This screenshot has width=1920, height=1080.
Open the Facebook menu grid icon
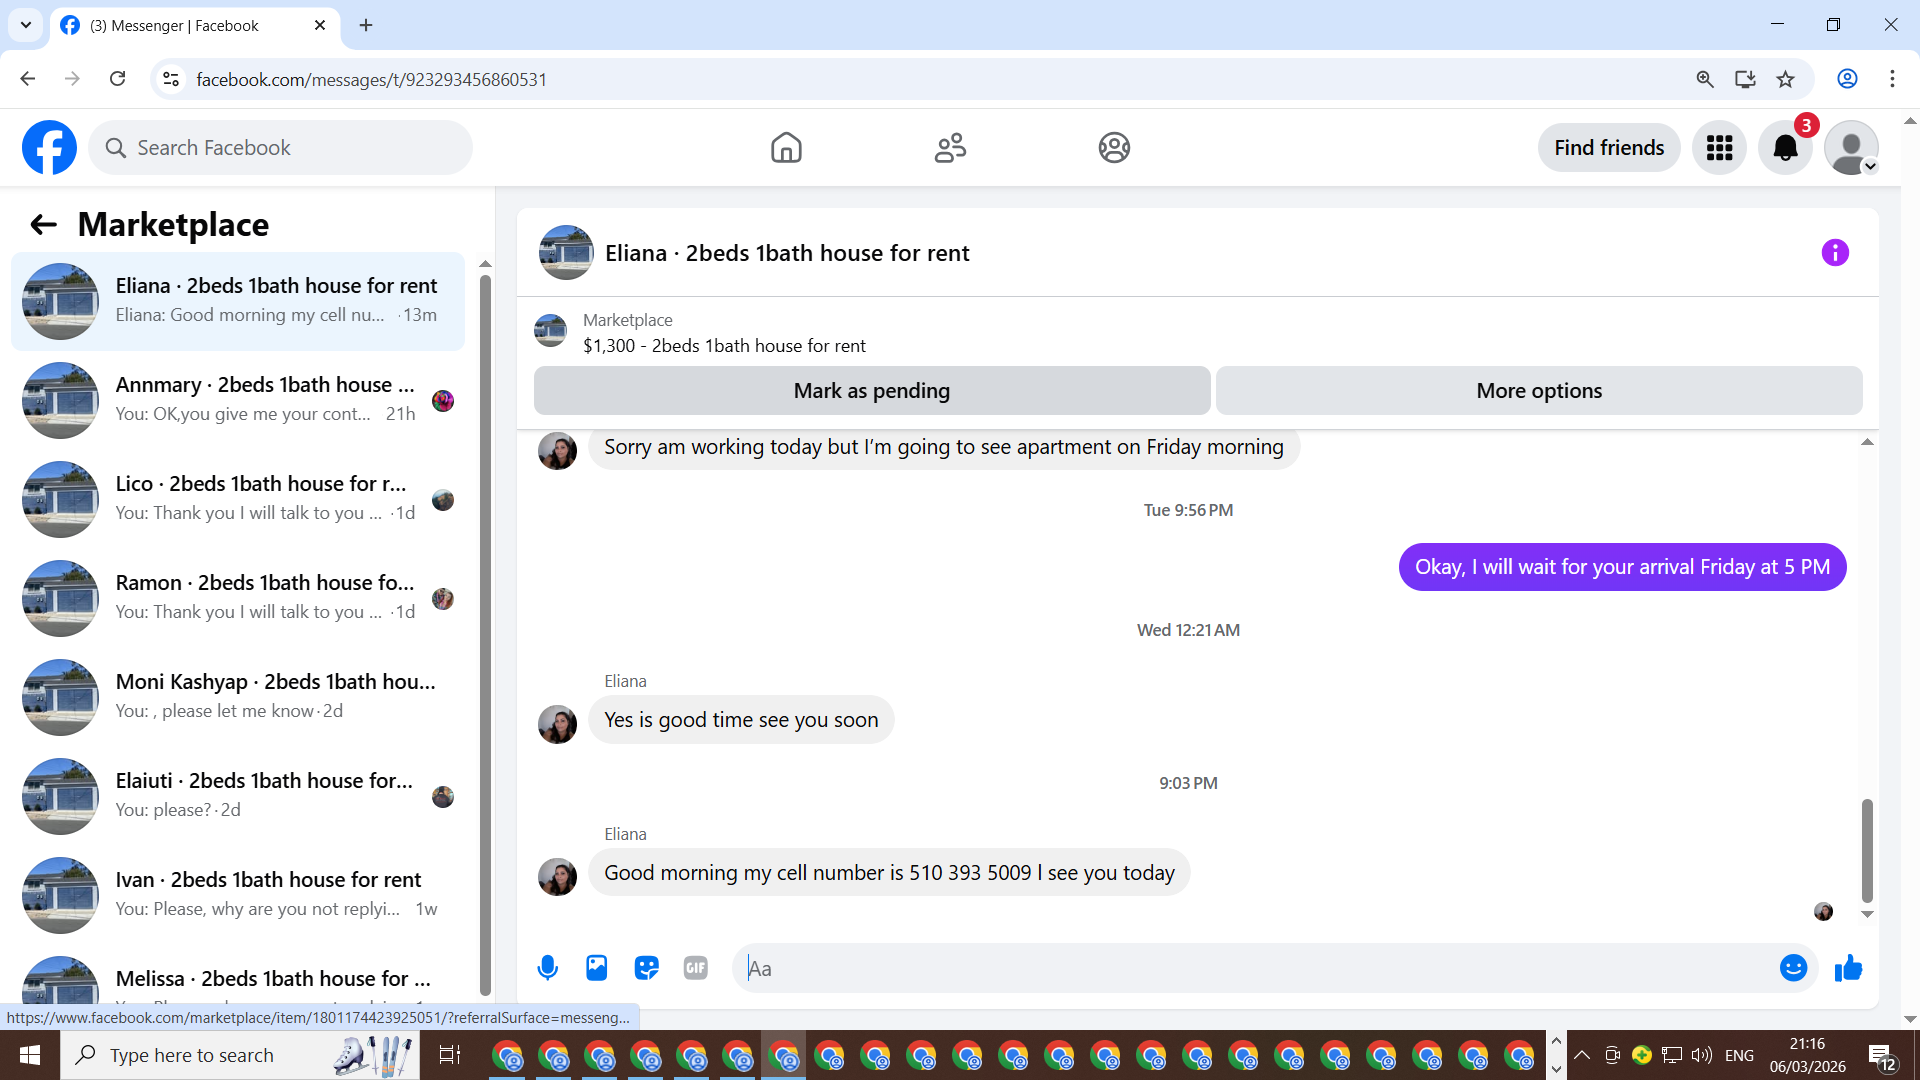(x=1719, y=148)
